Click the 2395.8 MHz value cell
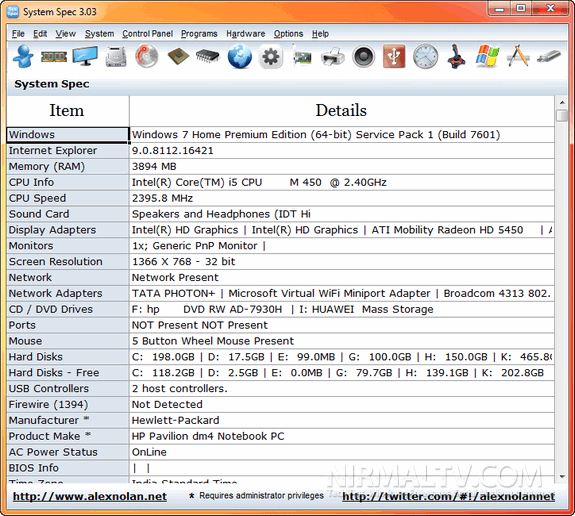 point(341,198)
